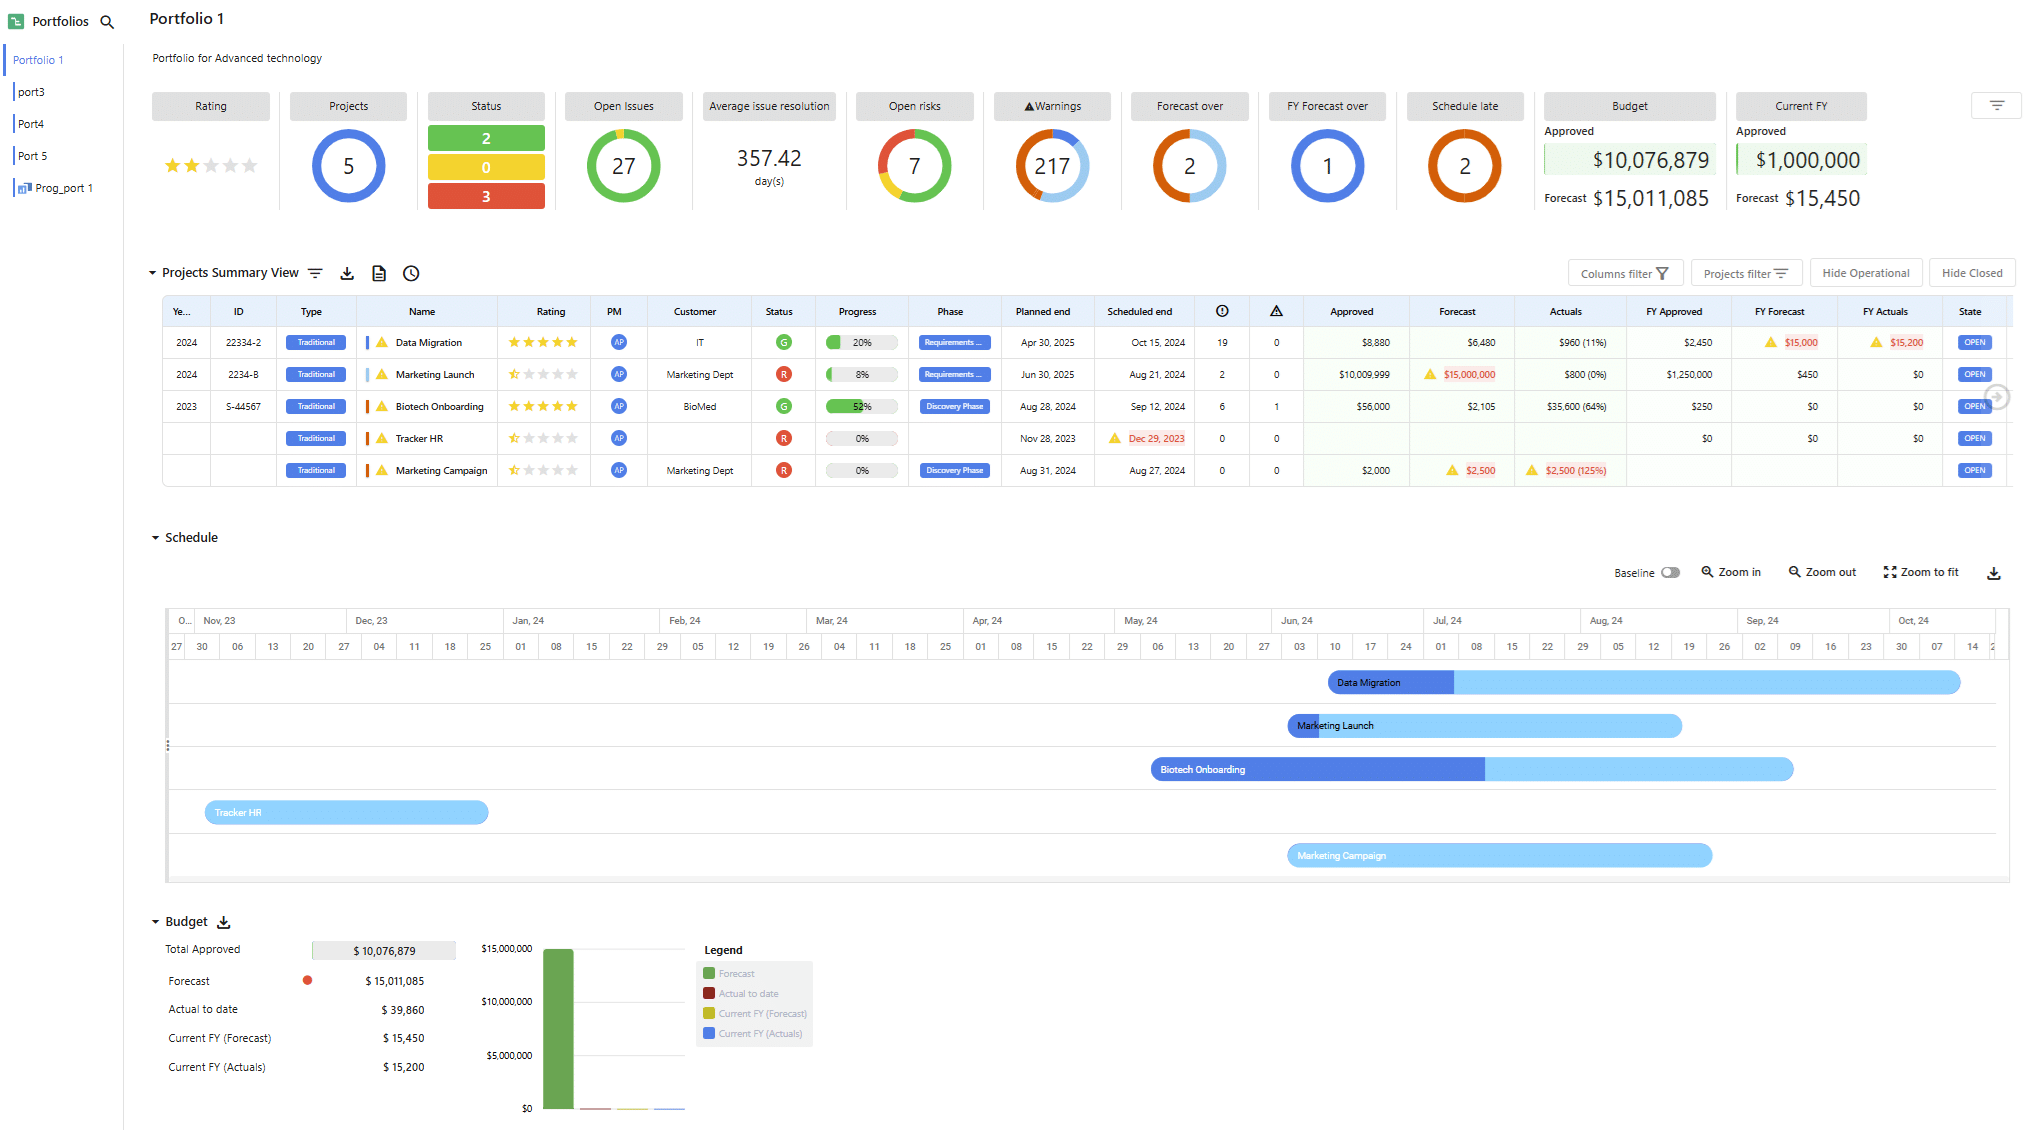Click the red status bar showing 3

(x=486, y=196)
